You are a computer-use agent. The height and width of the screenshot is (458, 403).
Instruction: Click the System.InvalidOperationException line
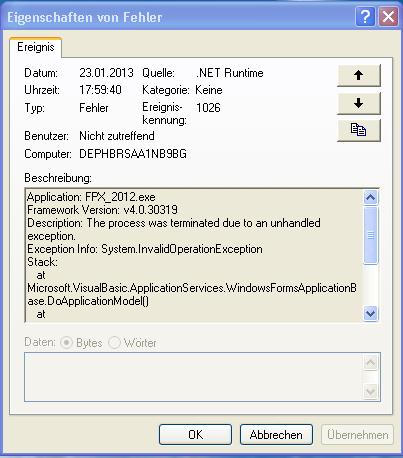coord(182,249)
